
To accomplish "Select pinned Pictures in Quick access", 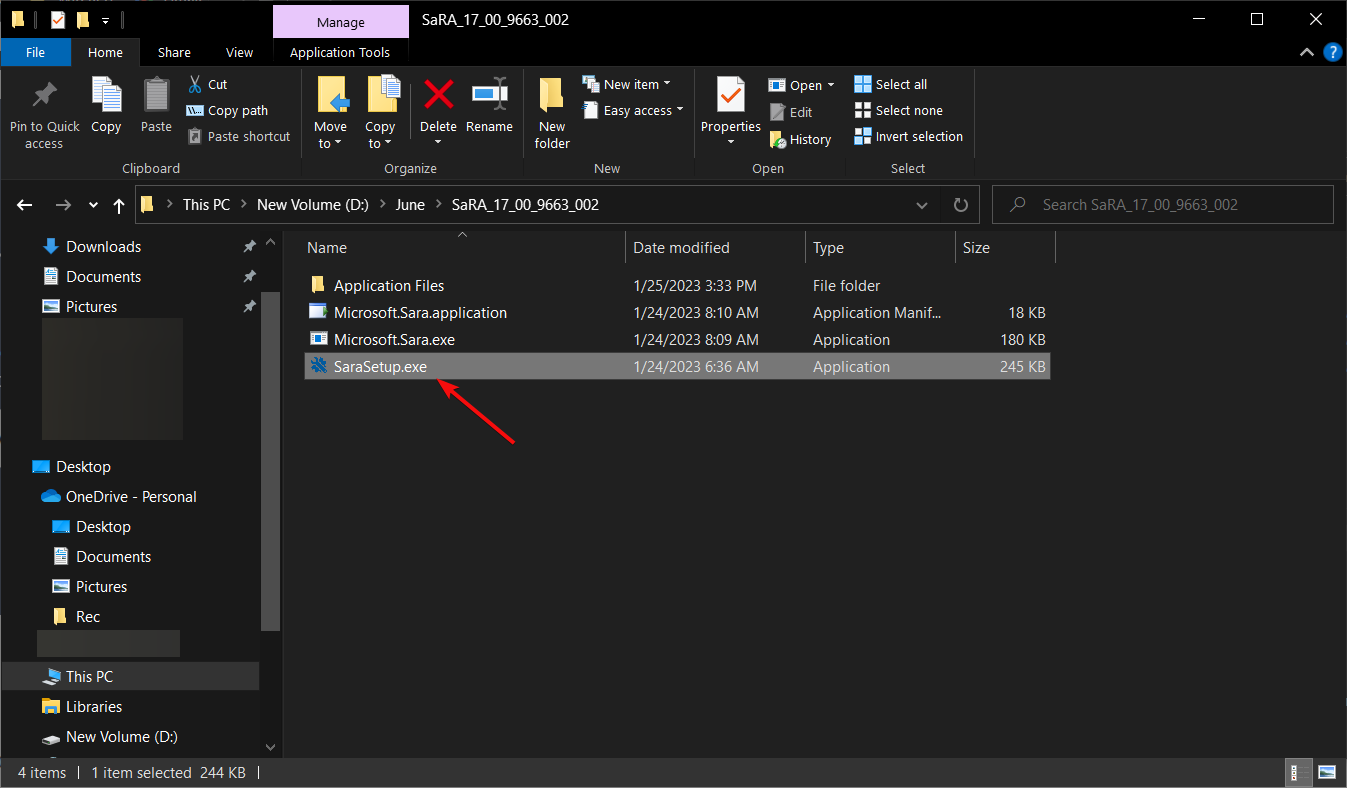I will [x=91, y=307].
